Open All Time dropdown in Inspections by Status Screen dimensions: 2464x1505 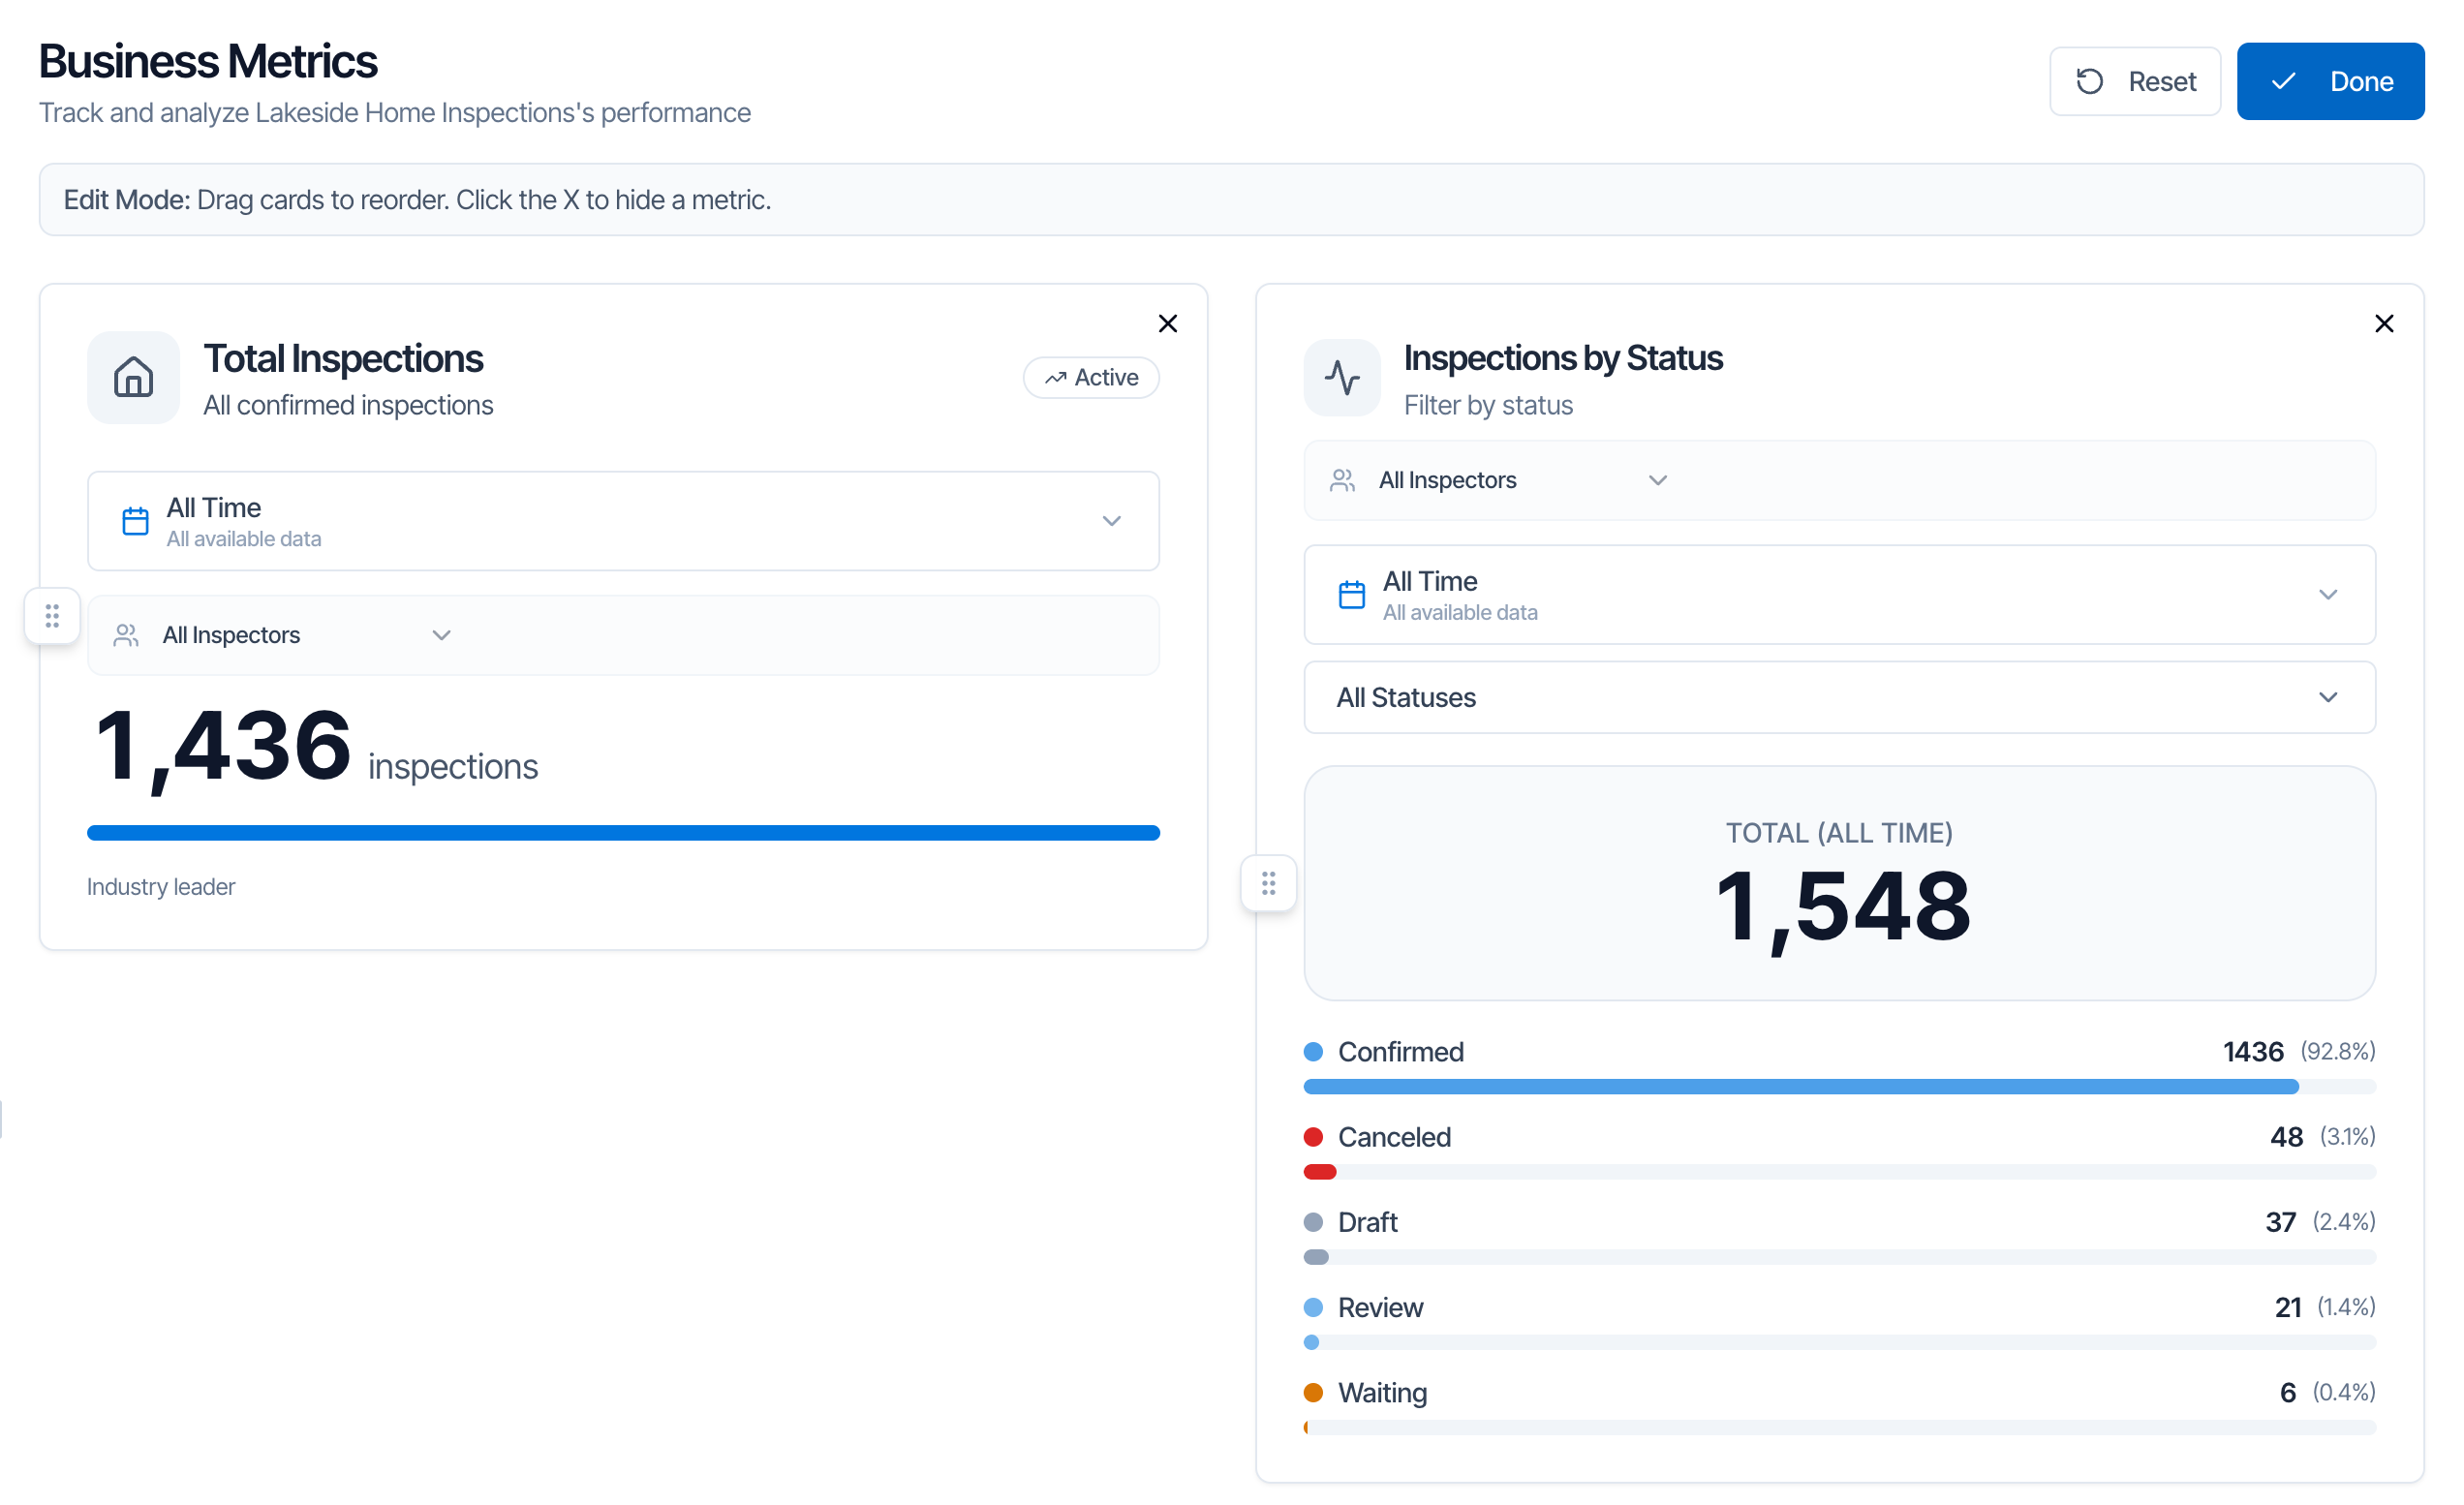[1839, 594]
